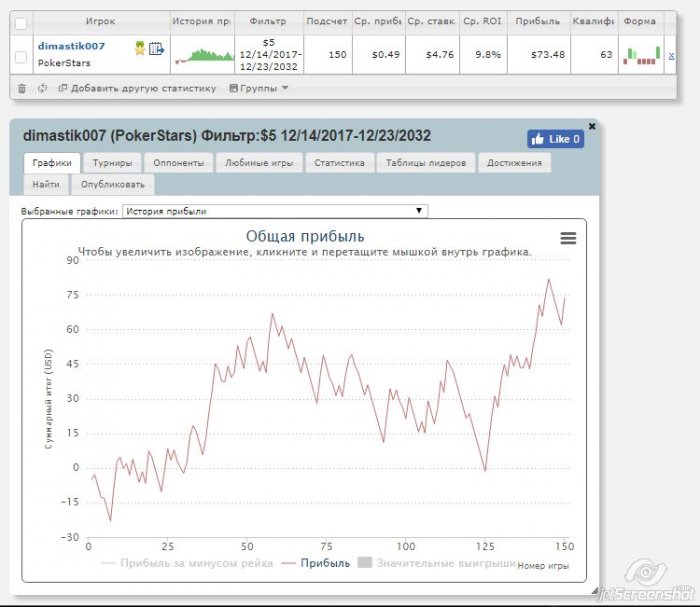Click the trash delete icon below the table
The height and width of the screenshot is (607, 700).
click(21, 88)
